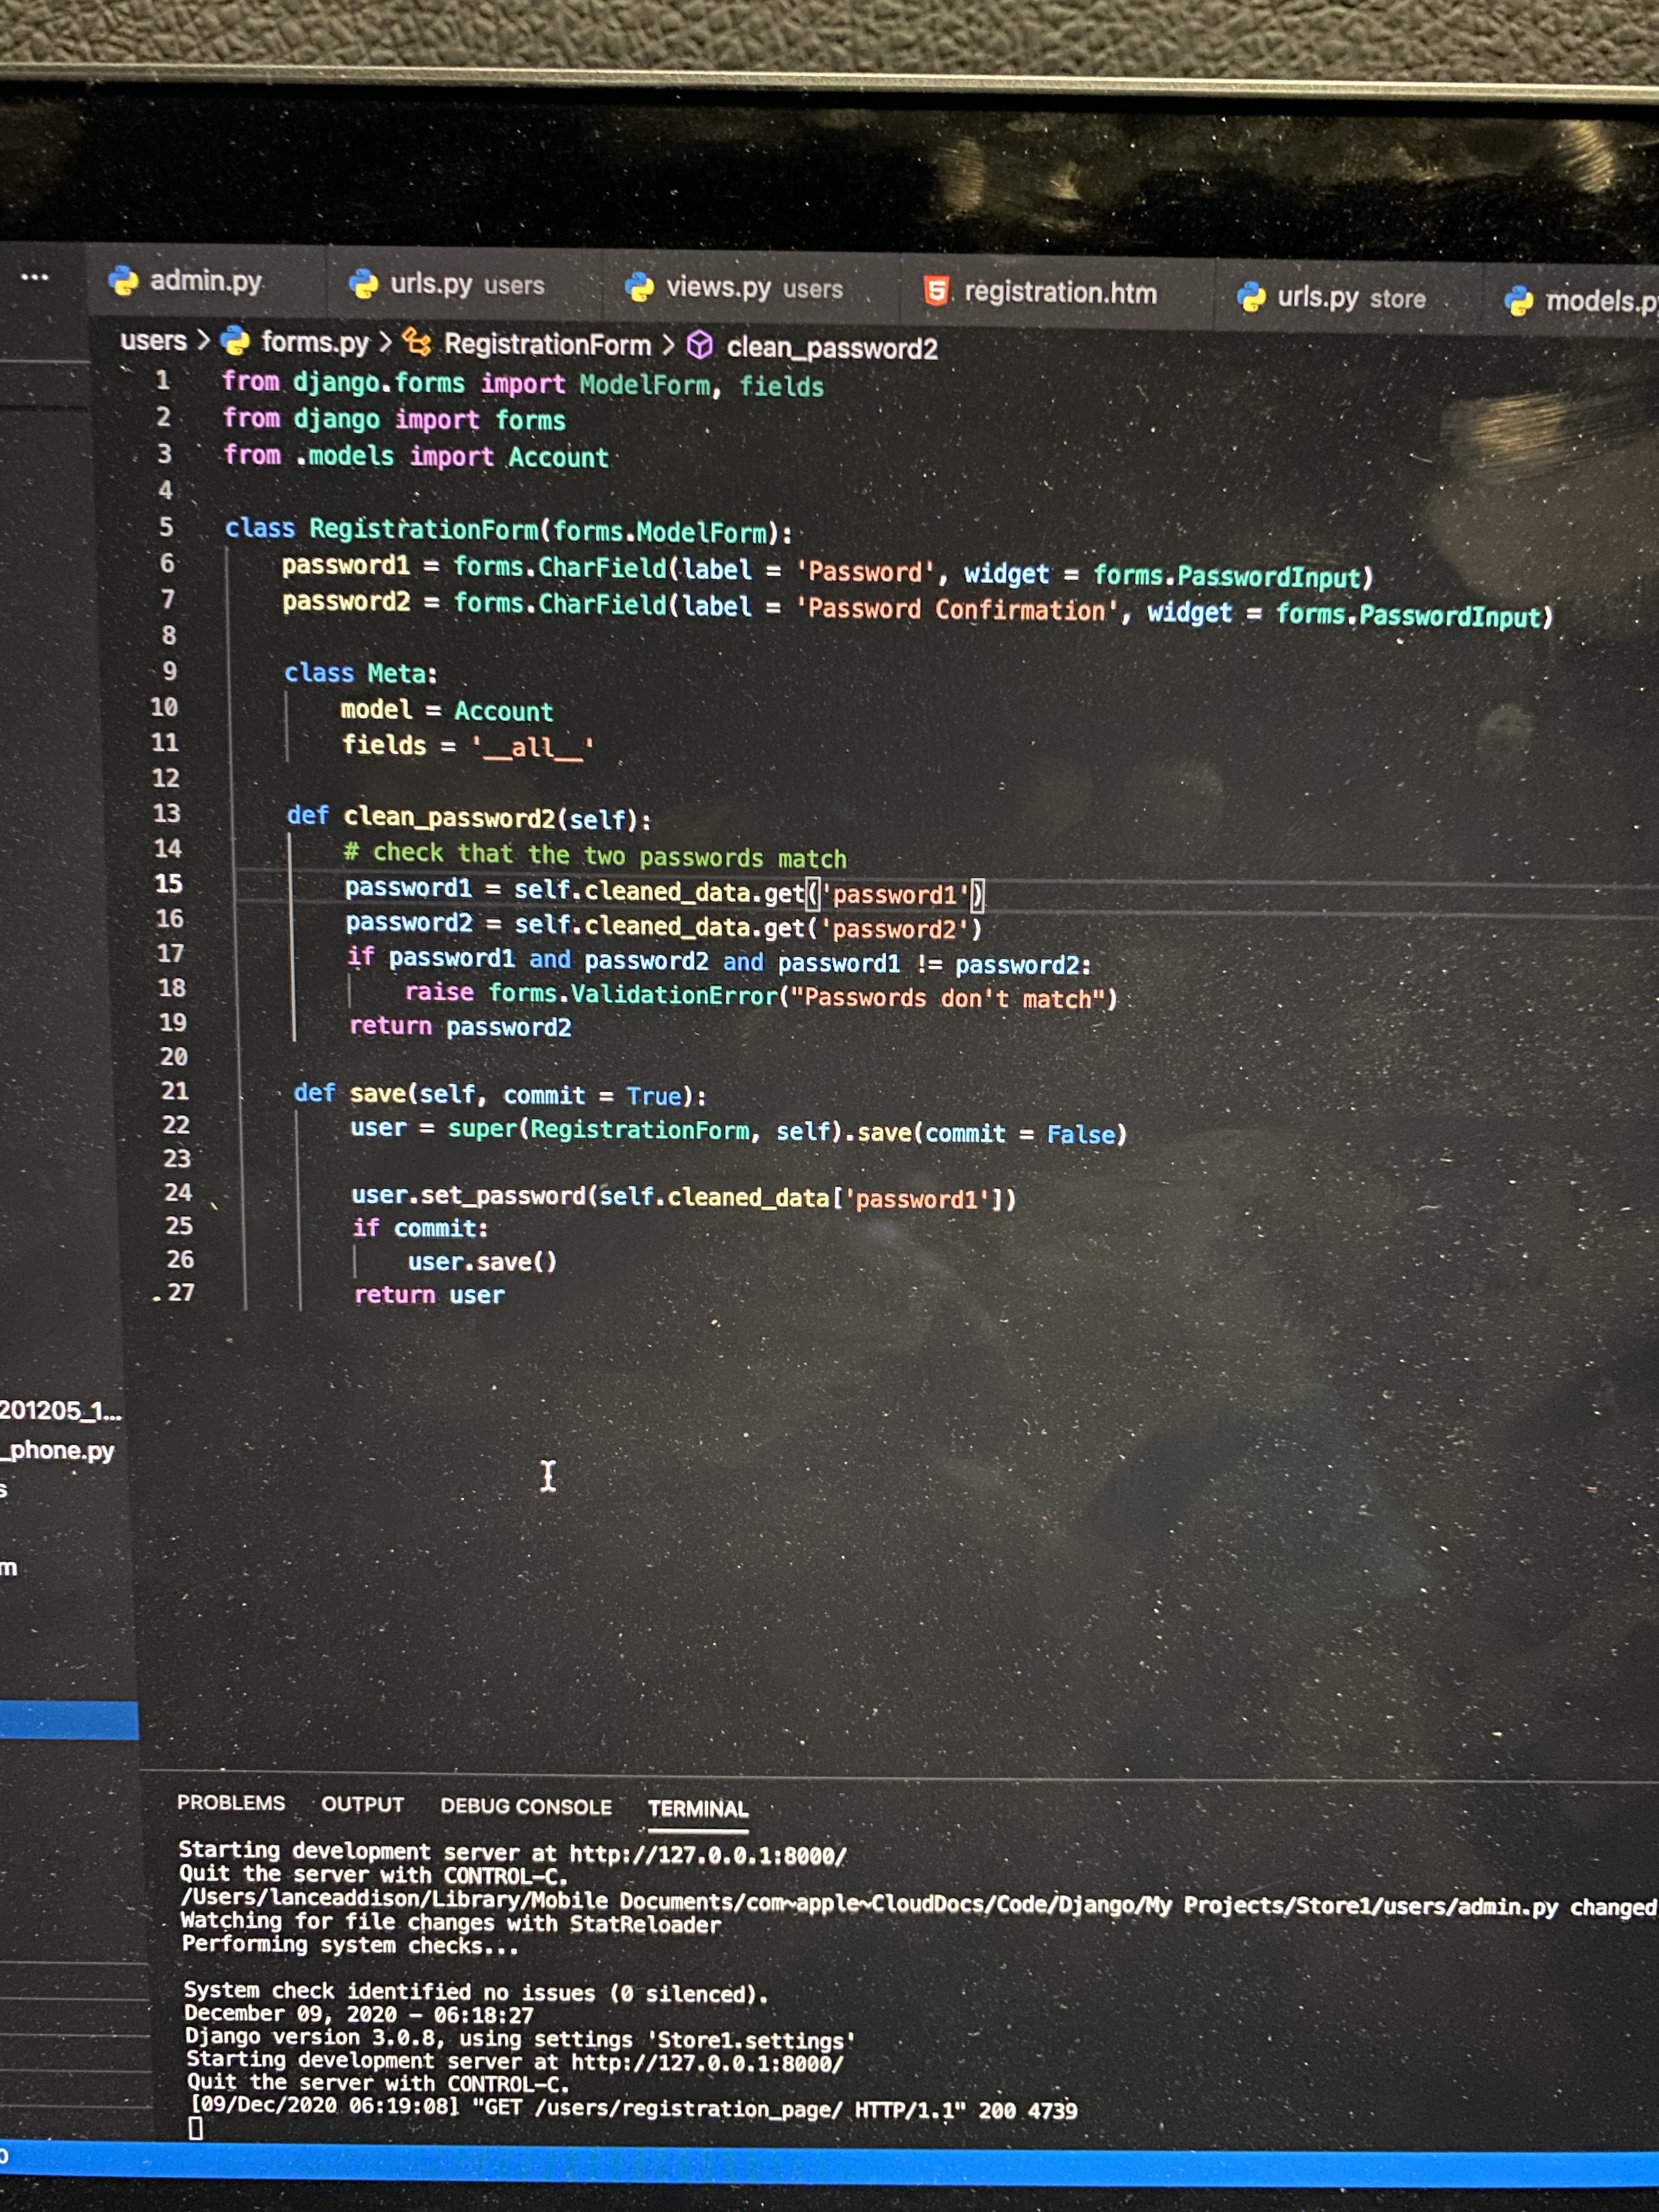
Task: Click 'user.save()' on line 26
Action: click(x=482, y=1262)
